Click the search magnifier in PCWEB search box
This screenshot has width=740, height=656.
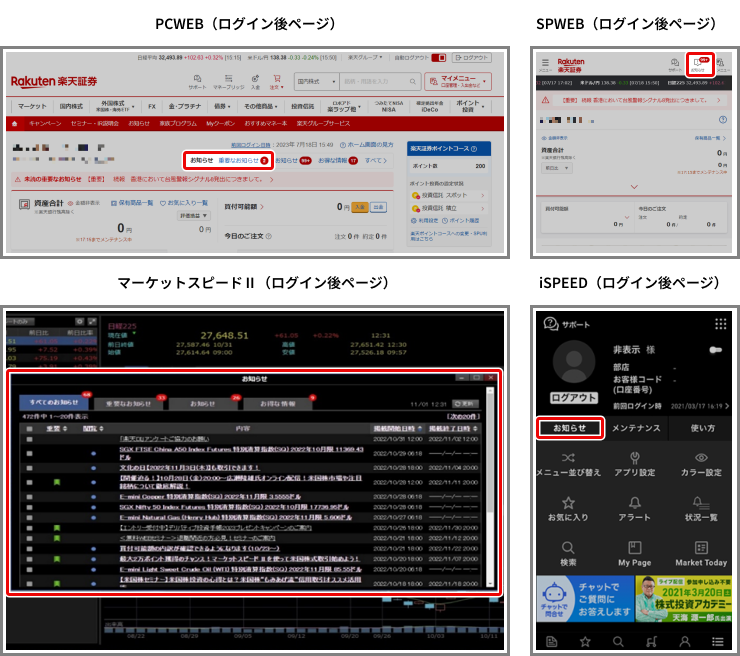click(x=412, y=82)
